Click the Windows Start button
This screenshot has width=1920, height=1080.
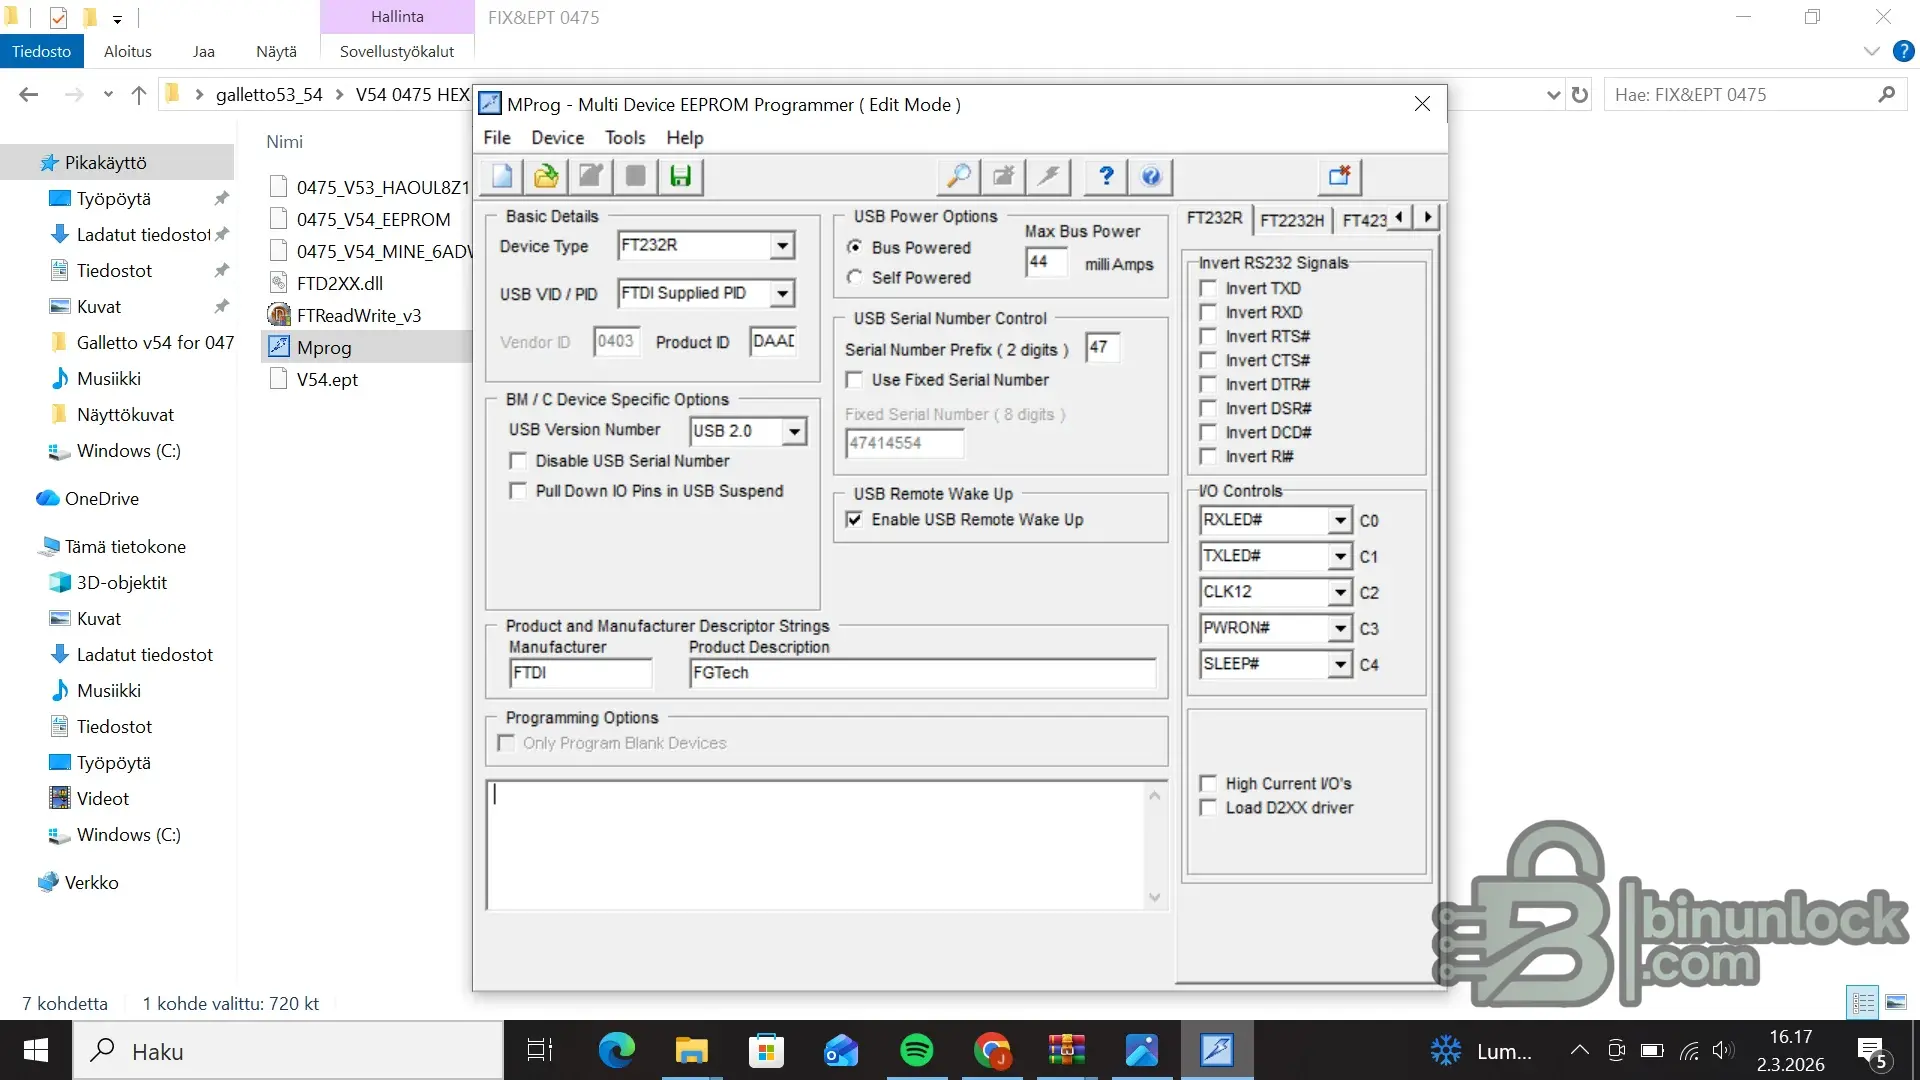(x=36, y=1051)
